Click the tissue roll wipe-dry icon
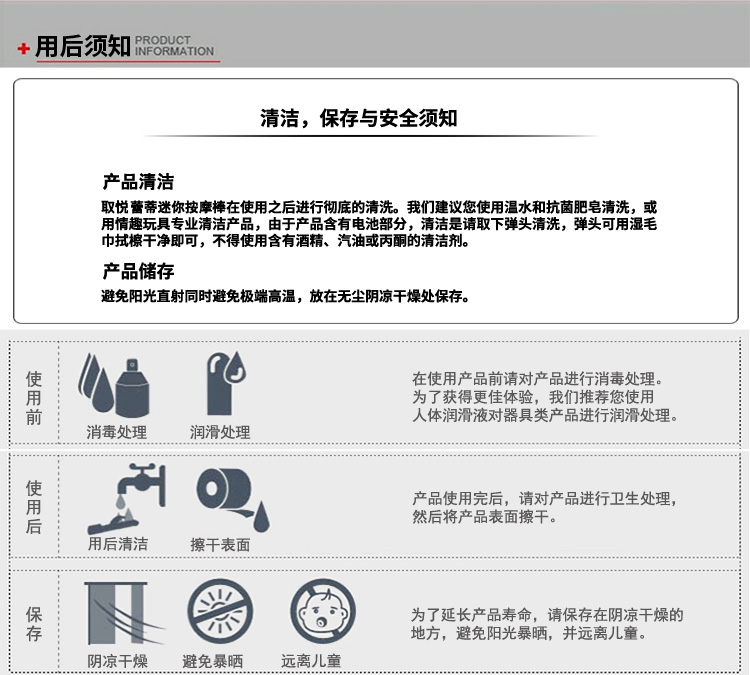This screenshot has width=750, height=675. pos(229,498)
